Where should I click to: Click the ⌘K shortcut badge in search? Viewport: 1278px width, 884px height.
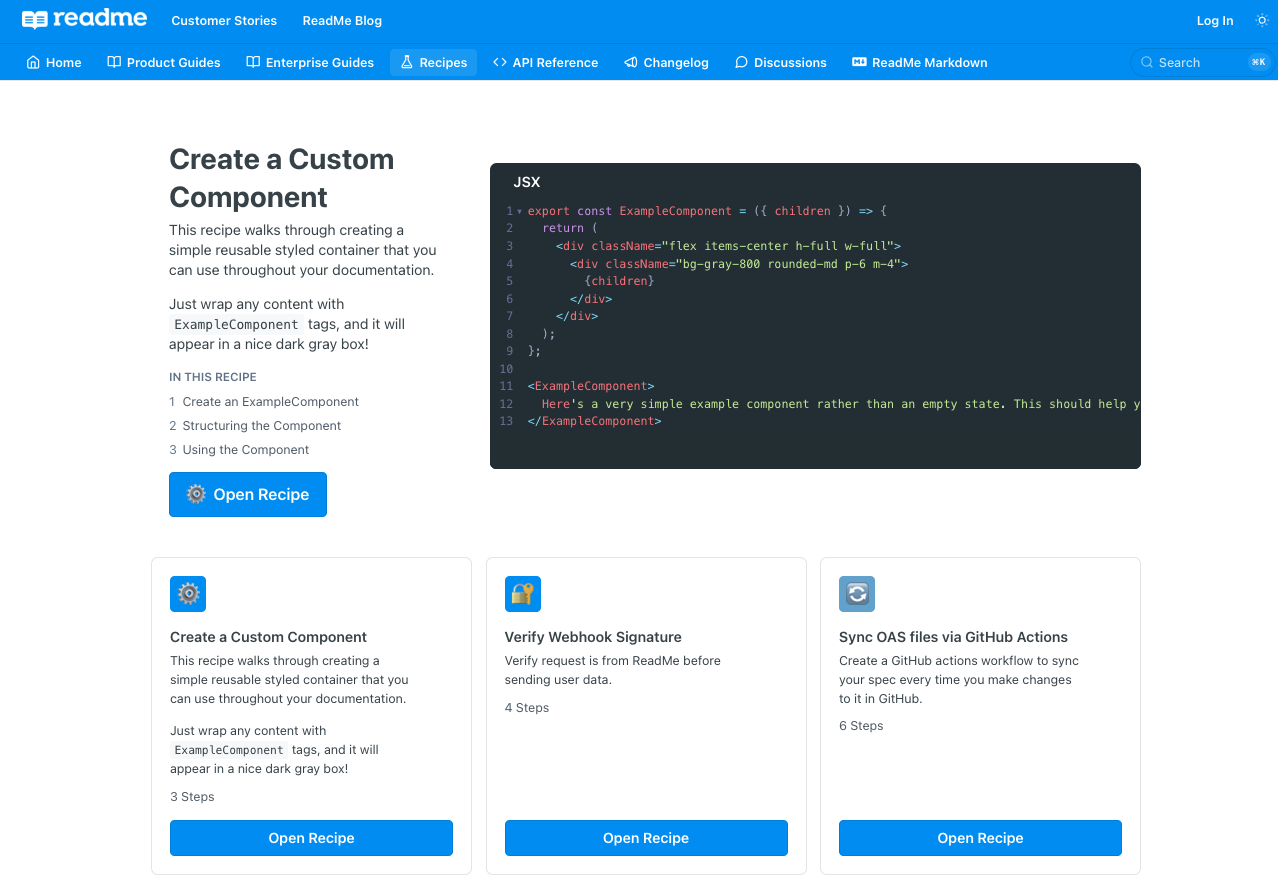(1258, 62)
